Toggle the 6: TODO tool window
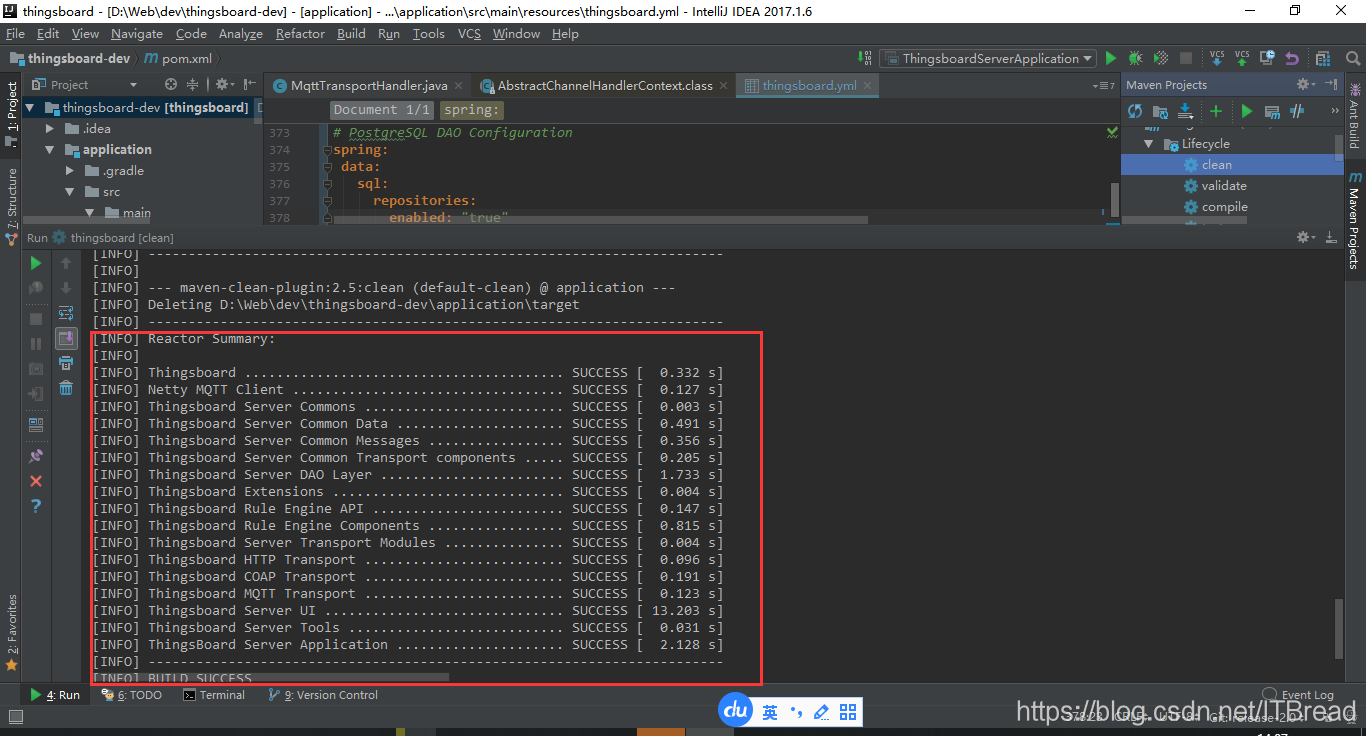The width and height of the screenshot is (1366, 736). (131, 695)
